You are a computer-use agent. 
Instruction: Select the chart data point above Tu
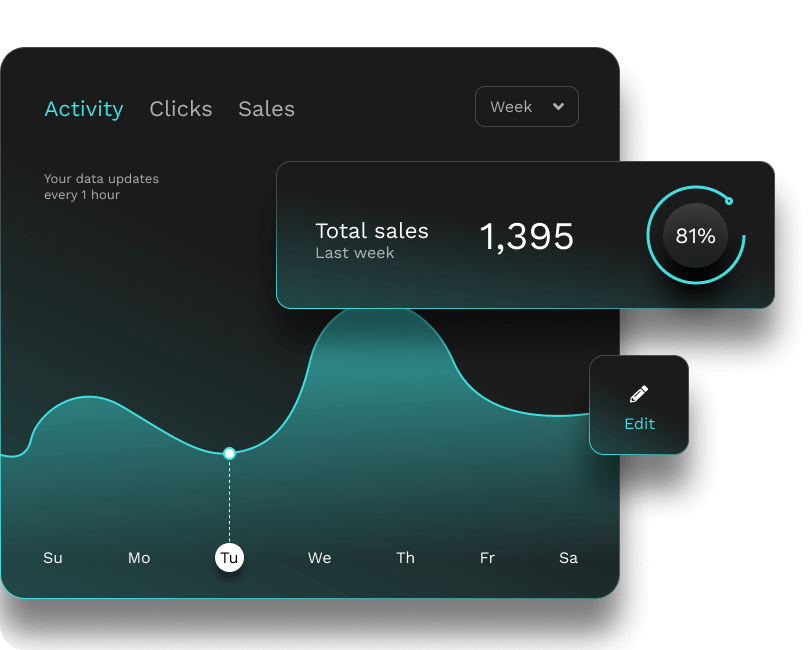tap(229, 453)
